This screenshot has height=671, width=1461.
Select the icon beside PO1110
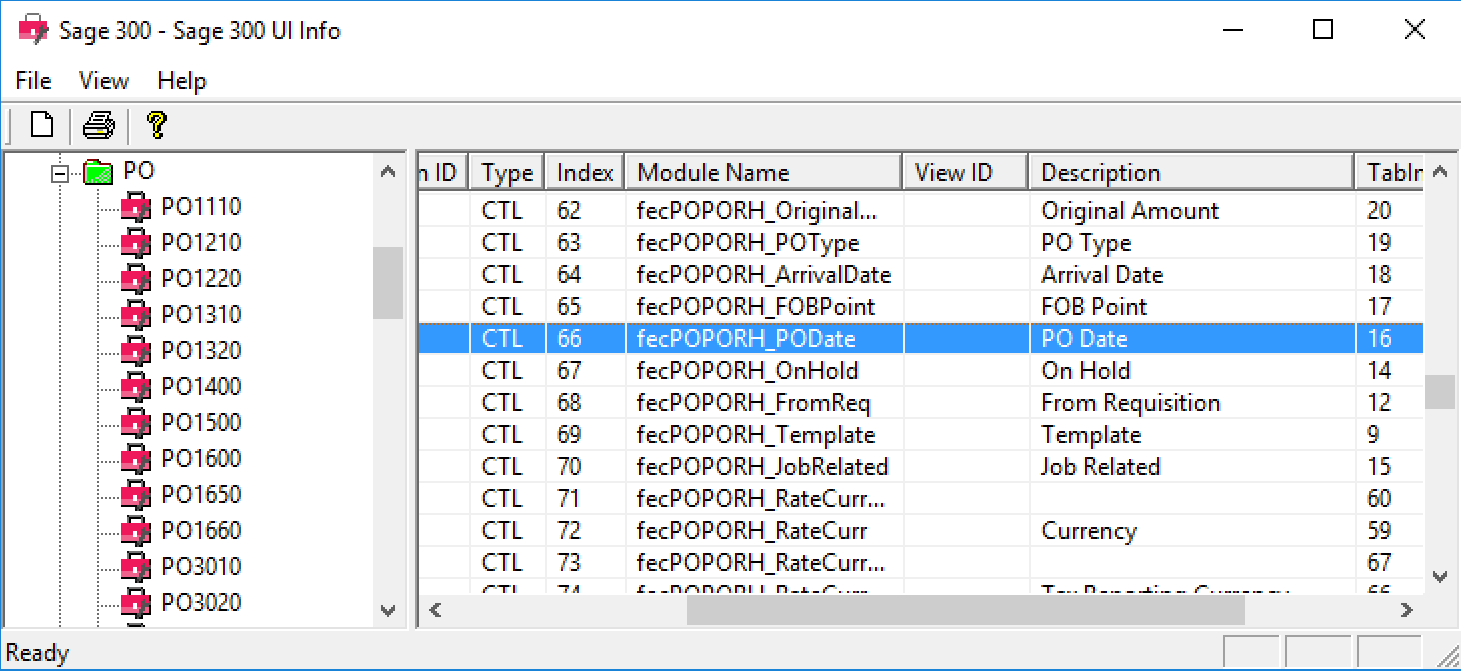pyautogui.click(x=134, y=208)
